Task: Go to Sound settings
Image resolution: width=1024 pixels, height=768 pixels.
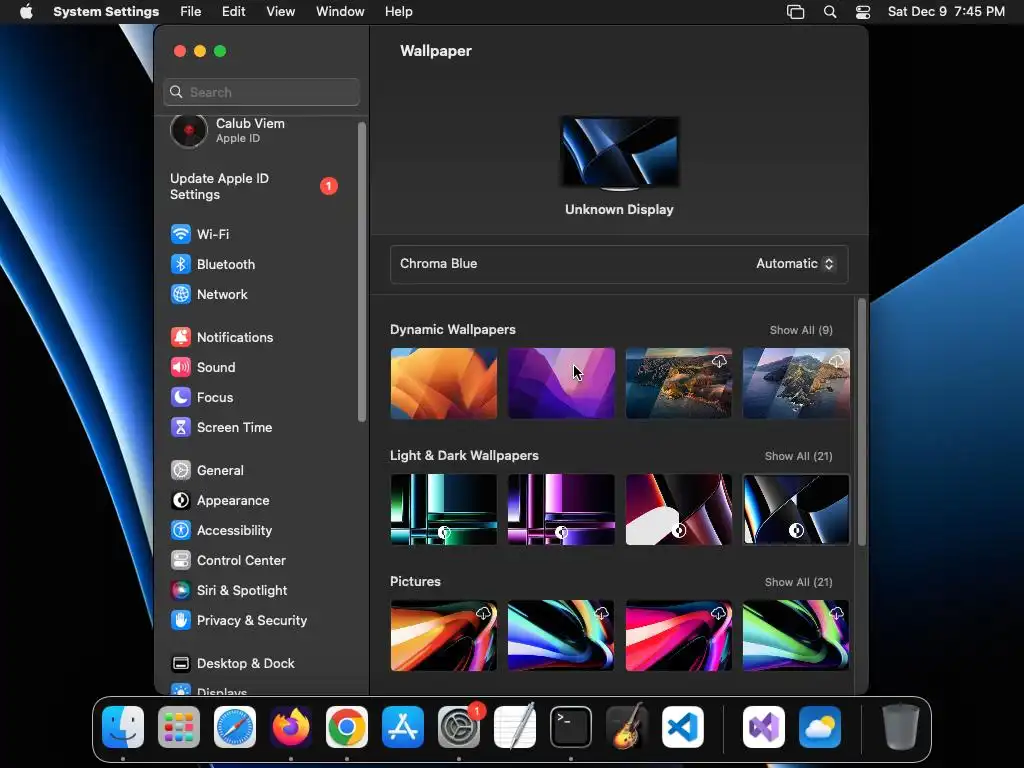Action: click(x=203, y=367)
